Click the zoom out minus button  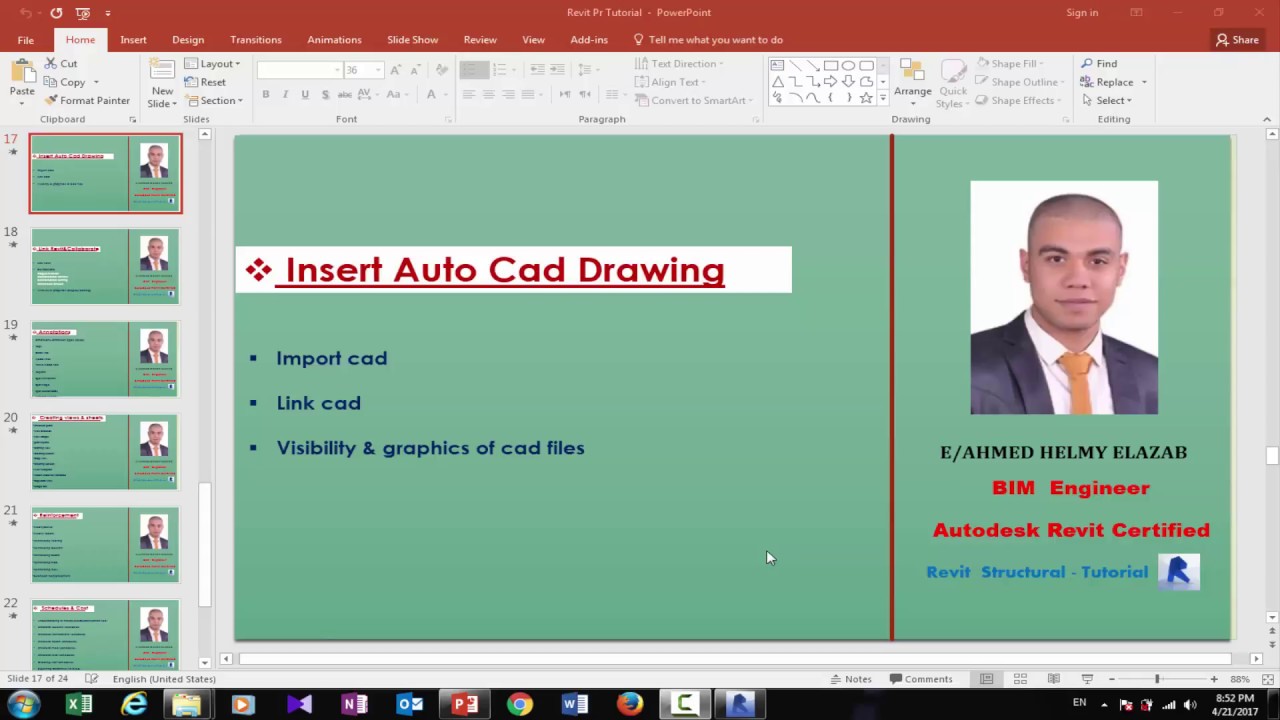[1111, 679]
